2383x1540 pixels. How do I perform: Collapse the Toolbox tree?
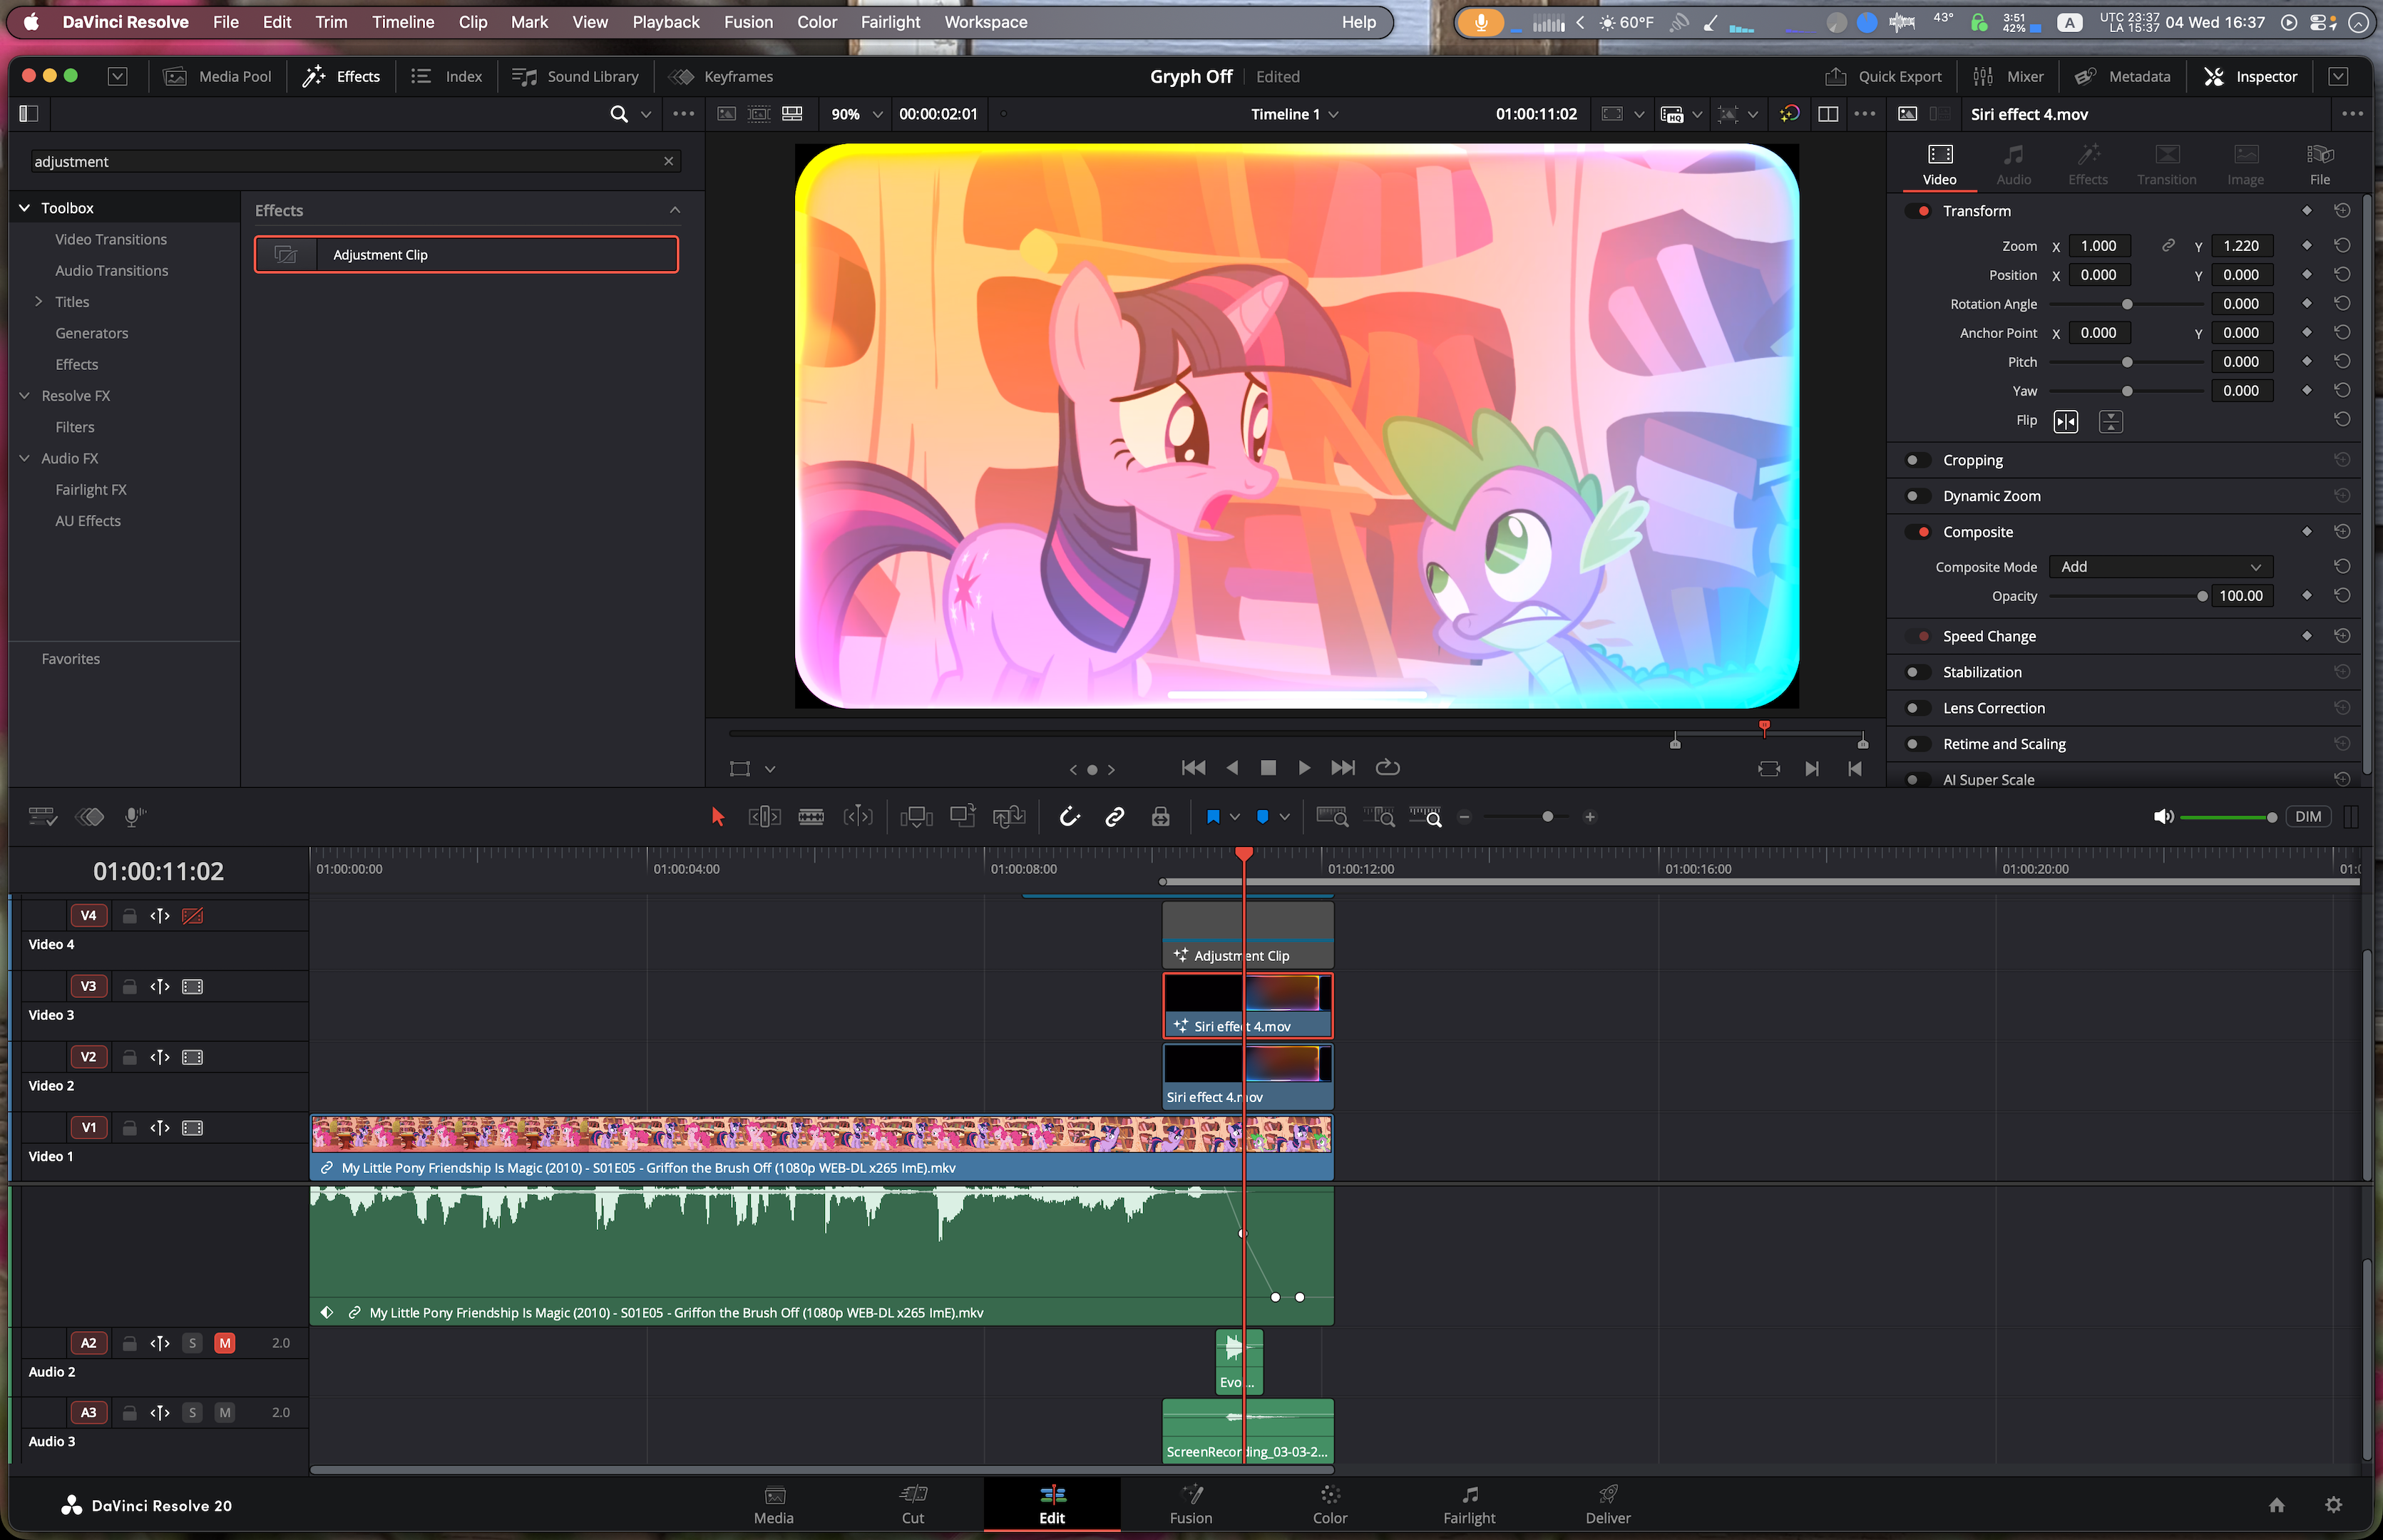(x=25, y=208)
